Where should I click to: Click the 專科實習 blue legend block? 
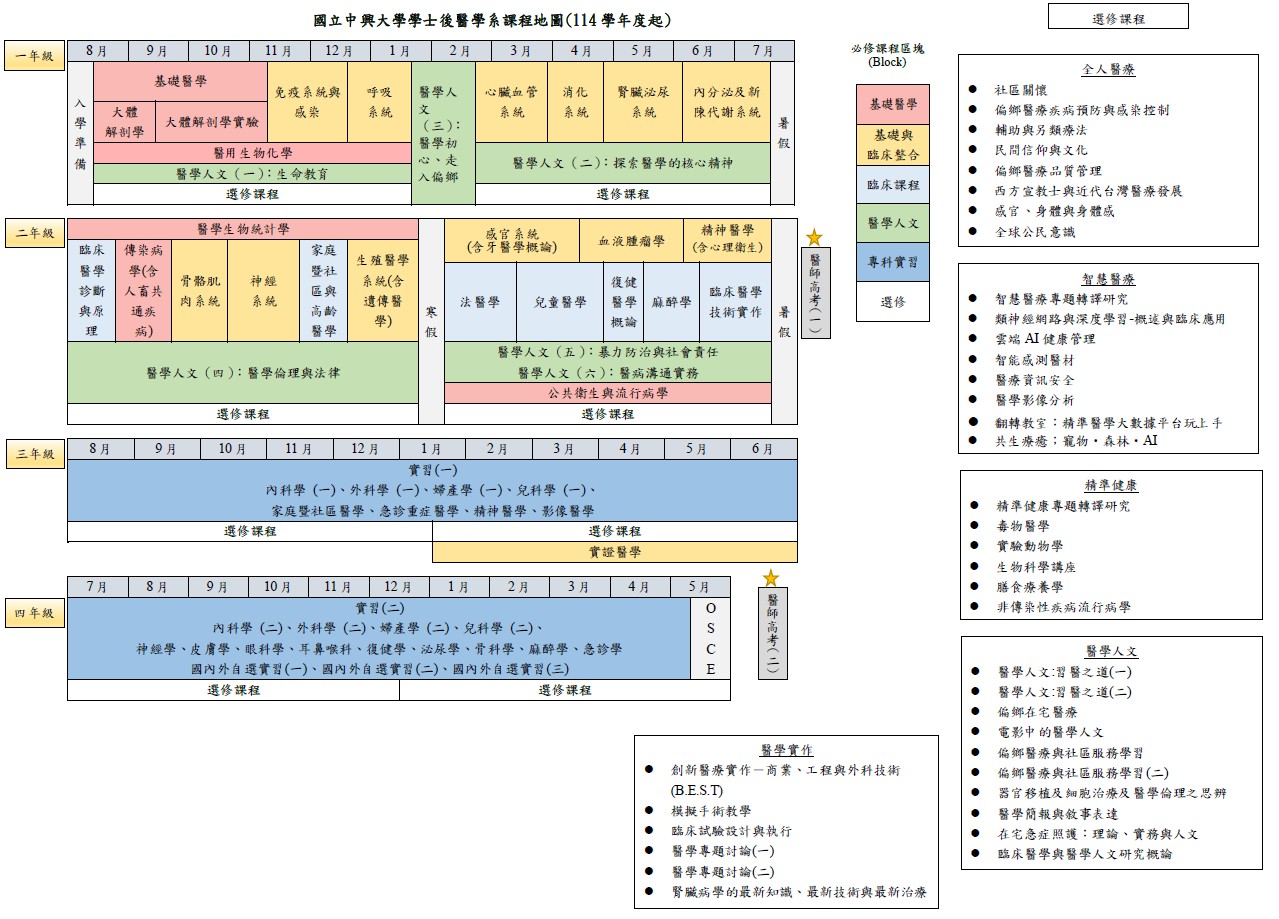point(892,262)
